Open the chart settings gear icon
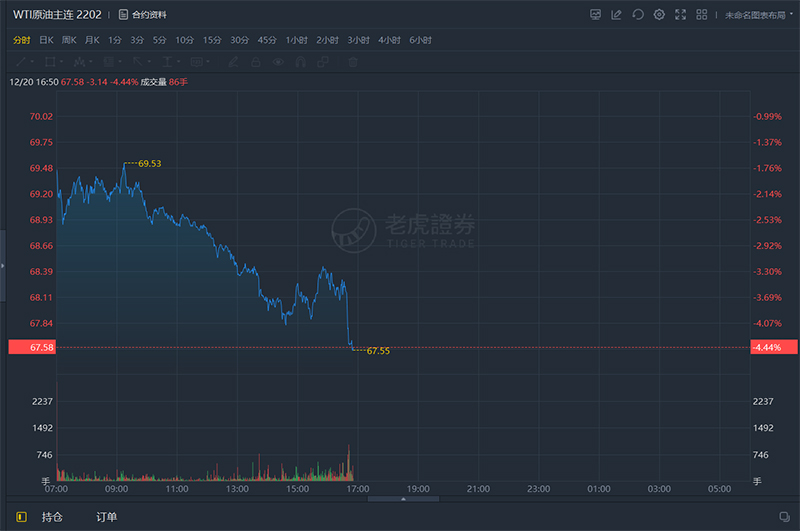 [x=659, y=15]
